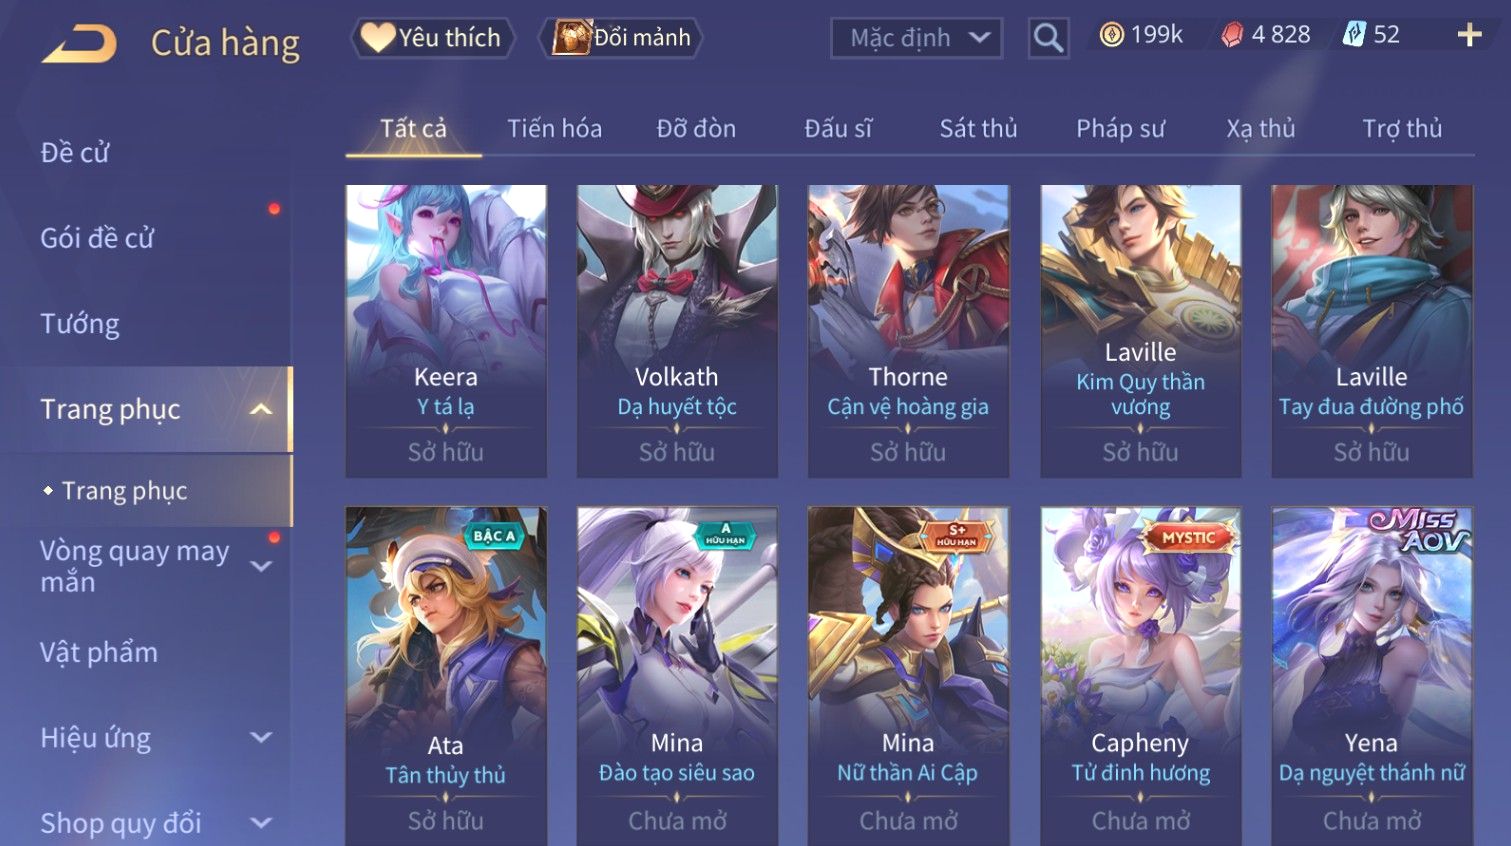Select Volkath Dạ huyết tộc skin card
This screenshot has width=1511, height=846.
[x=677, y=331]
